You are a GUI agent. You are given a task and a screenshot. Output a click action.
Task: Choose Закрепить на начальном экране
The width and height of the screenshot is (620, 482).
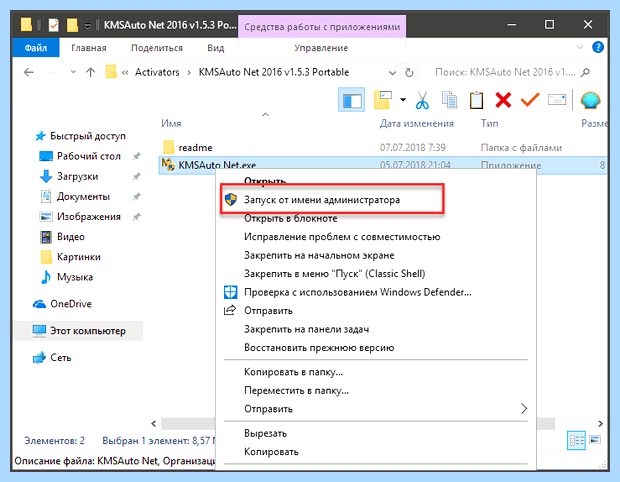pyautogui.click(x=319, y=255)
